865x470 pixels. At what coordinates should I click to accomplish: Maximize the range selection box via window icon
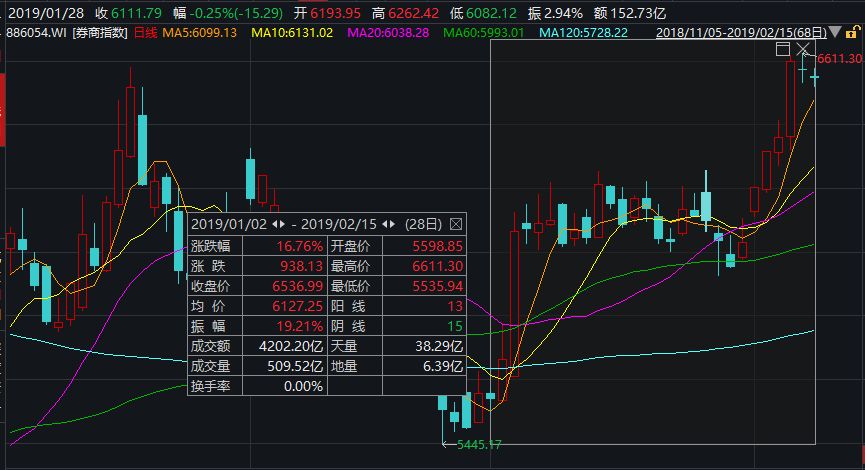[783, 49]
